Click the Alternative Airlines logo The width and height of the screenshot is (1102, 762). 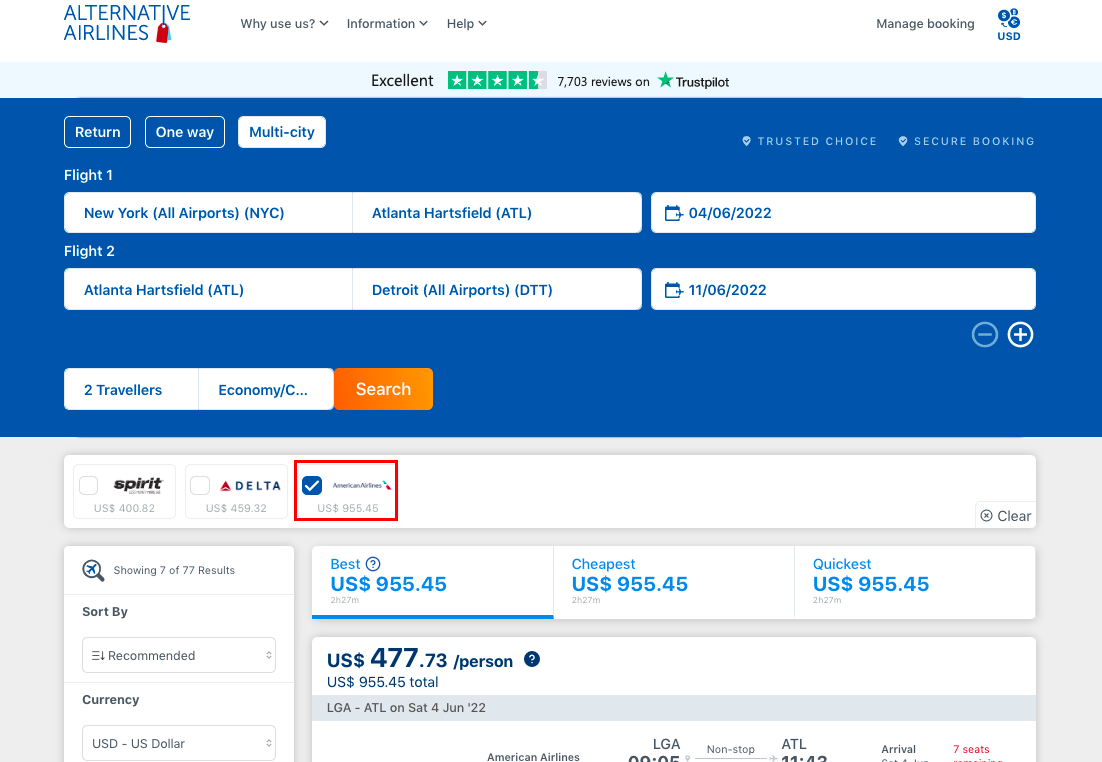(x=127, y=23)
